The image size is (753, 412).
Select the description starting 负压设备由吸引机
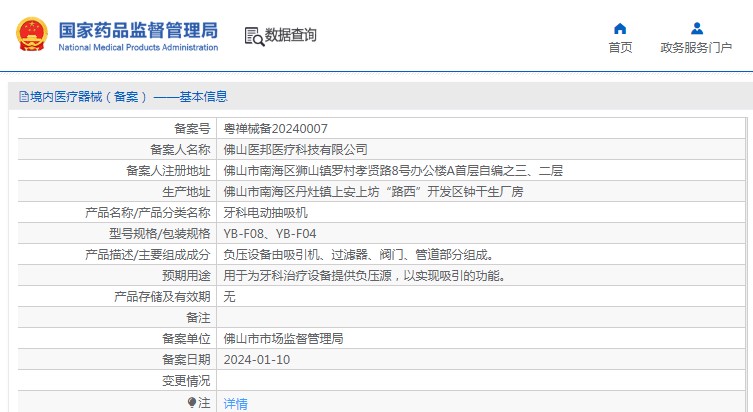pos(360,254)
